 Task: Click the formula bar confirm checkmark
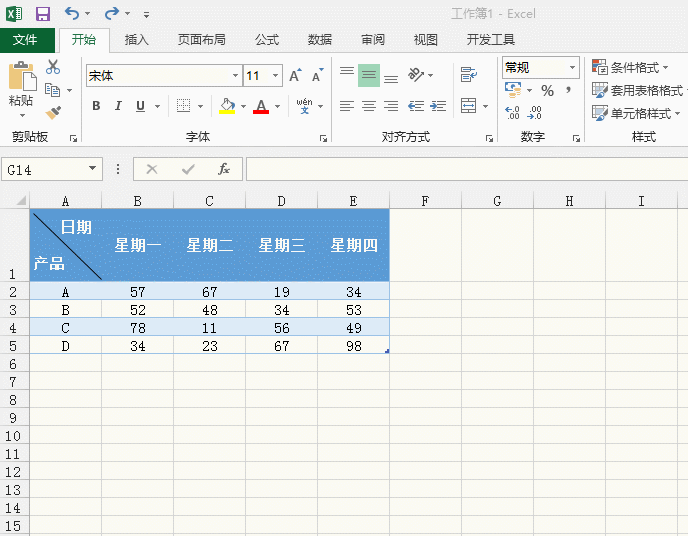[188, 169]
